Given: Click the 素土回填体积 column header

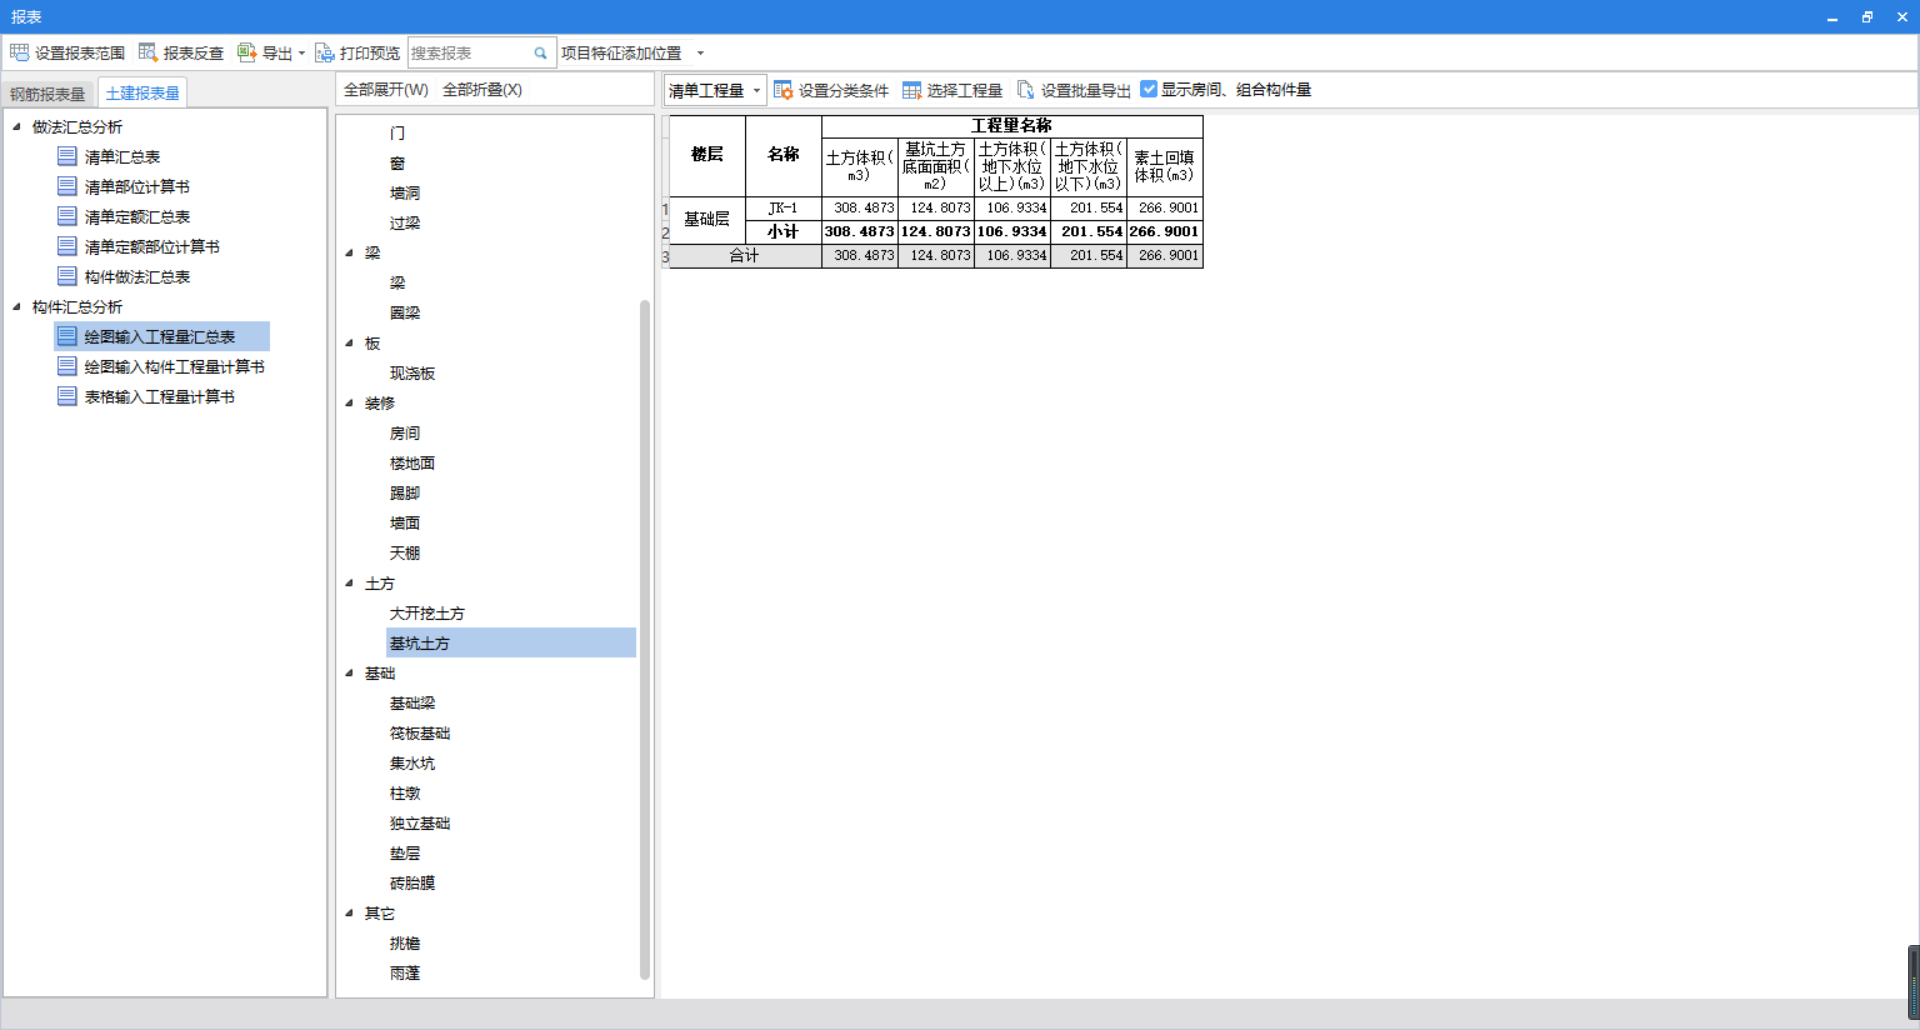Looking at the screenshot, I should [1164, 166].
